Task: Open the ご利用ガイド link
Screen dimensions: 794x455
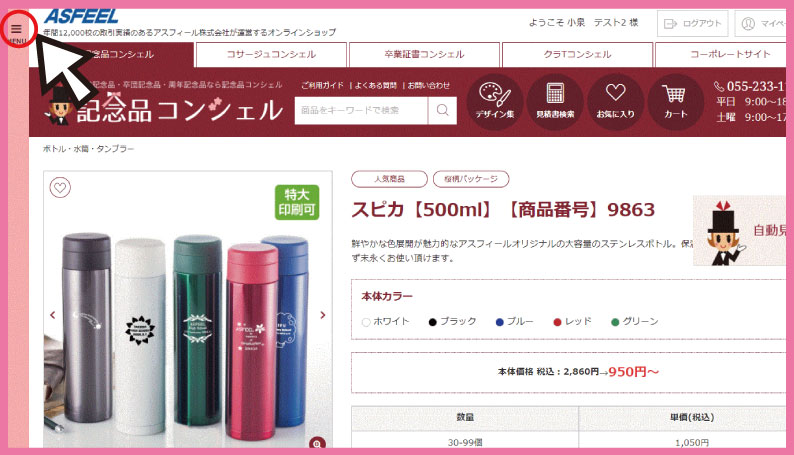Action: [x=322, y=86]
